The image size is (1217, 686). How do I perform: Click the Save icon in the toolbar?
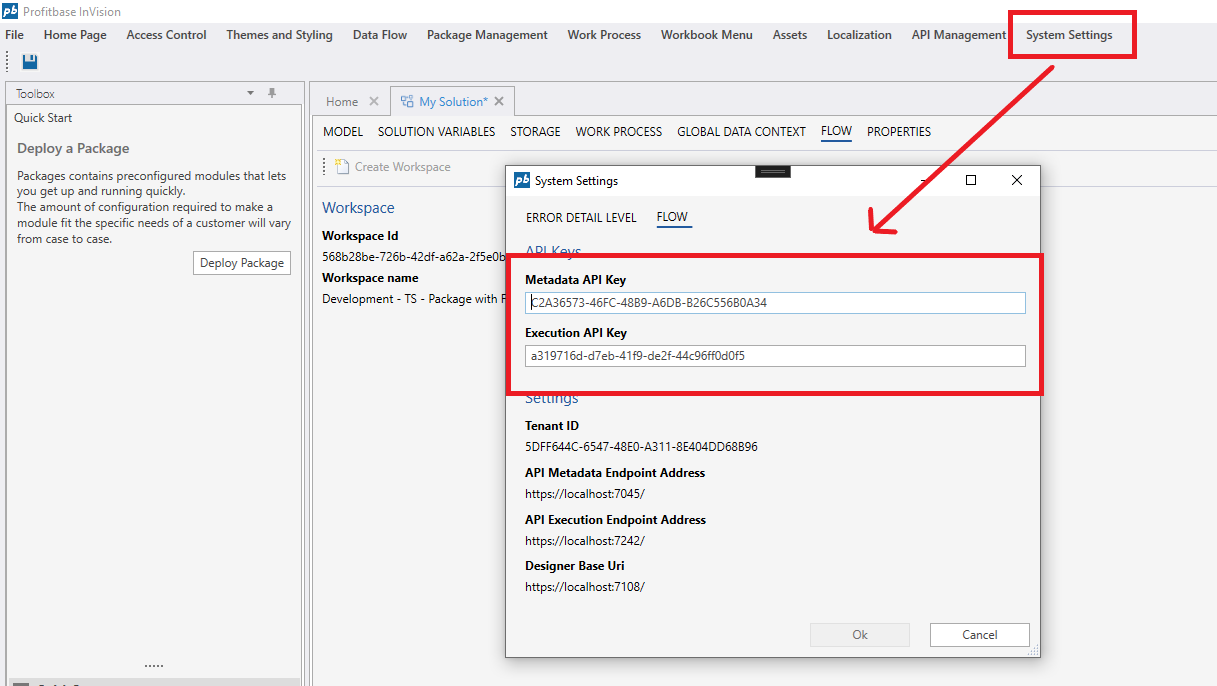click(x=30, y=62)
